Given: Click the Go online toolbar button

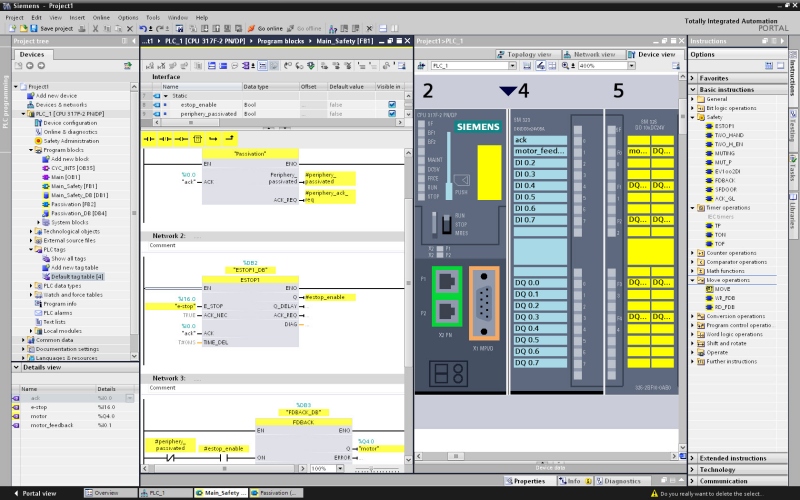Looking at the screenshot, I should point(263,28).
